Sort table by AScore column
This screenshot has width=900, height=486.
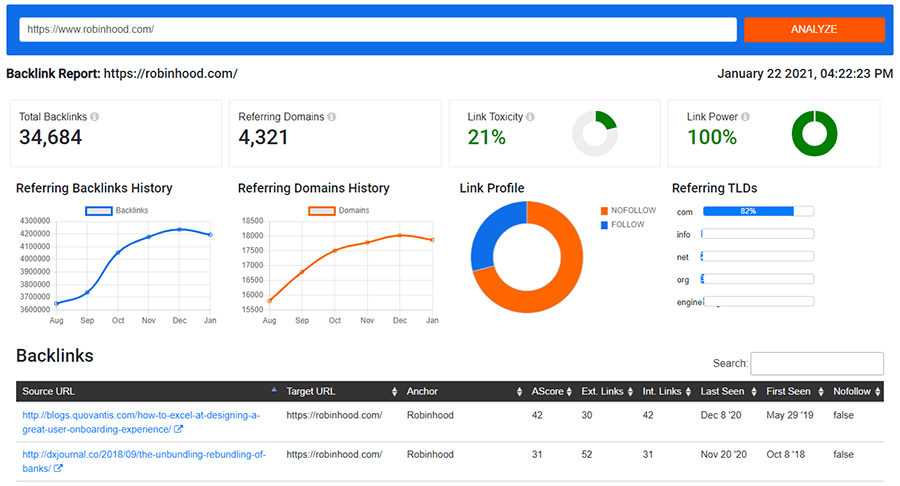click(551, 391)
